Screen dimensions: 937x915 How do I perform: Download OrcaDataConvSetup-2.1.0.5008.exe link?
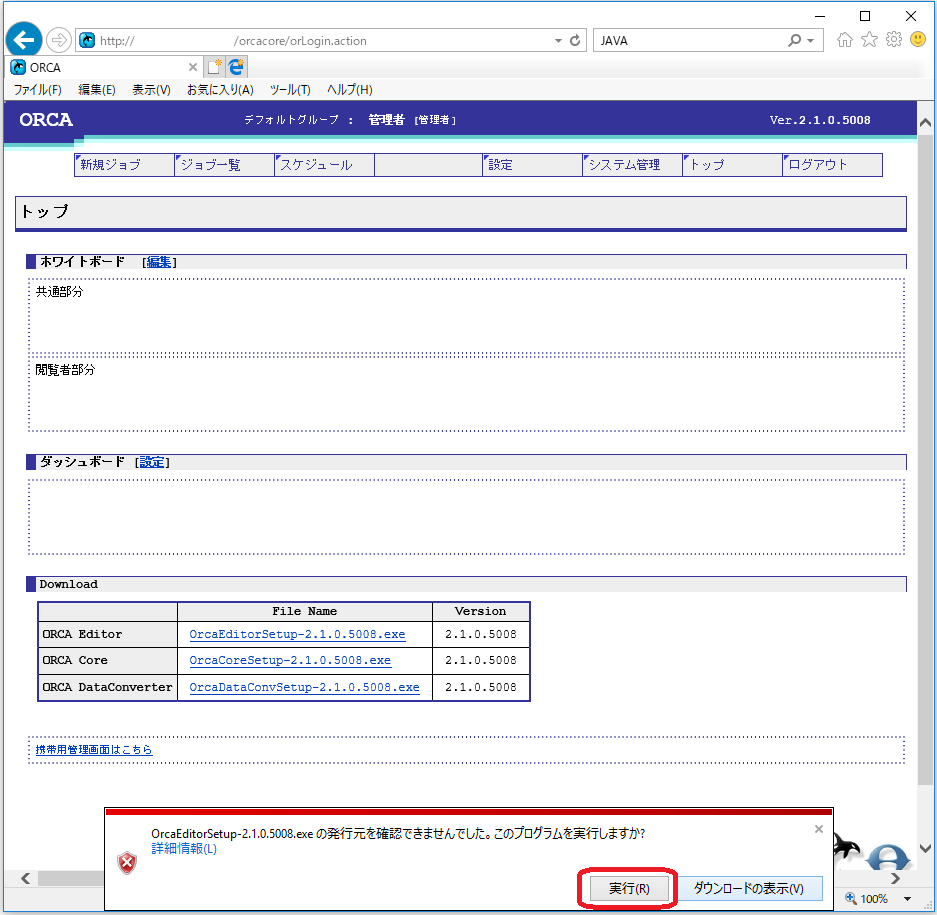click(x=304, y=687)
